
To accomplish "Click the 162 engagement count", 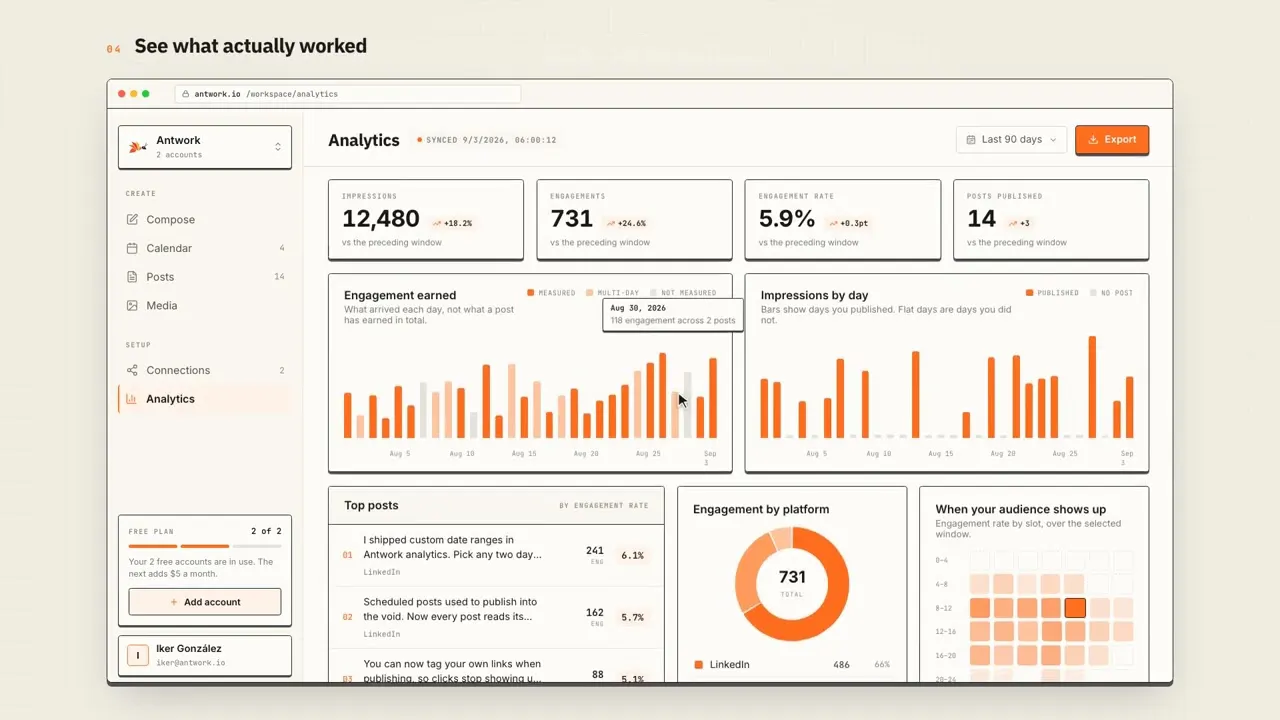I will tap(595, 613).
